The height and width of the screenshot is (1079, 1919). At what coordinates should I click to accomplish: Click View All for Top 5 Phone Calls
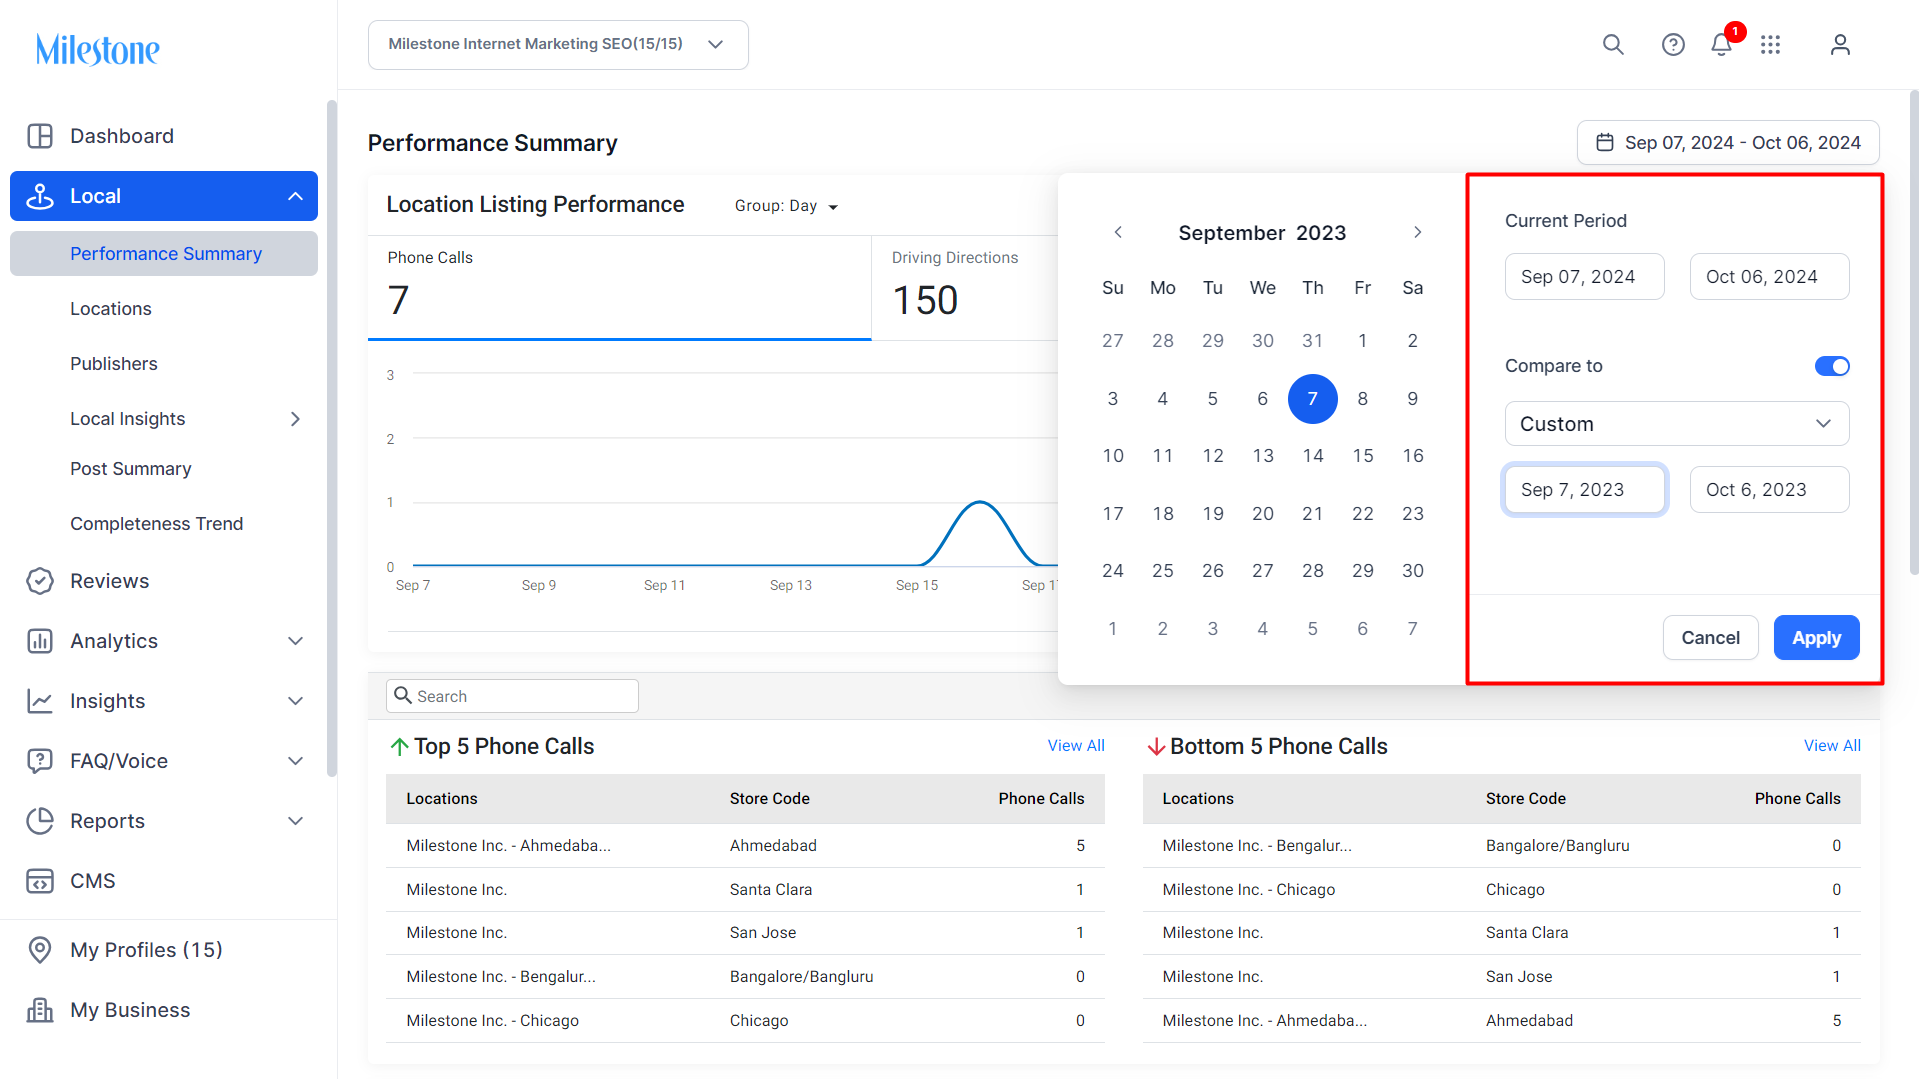(x=1076, y=746)
